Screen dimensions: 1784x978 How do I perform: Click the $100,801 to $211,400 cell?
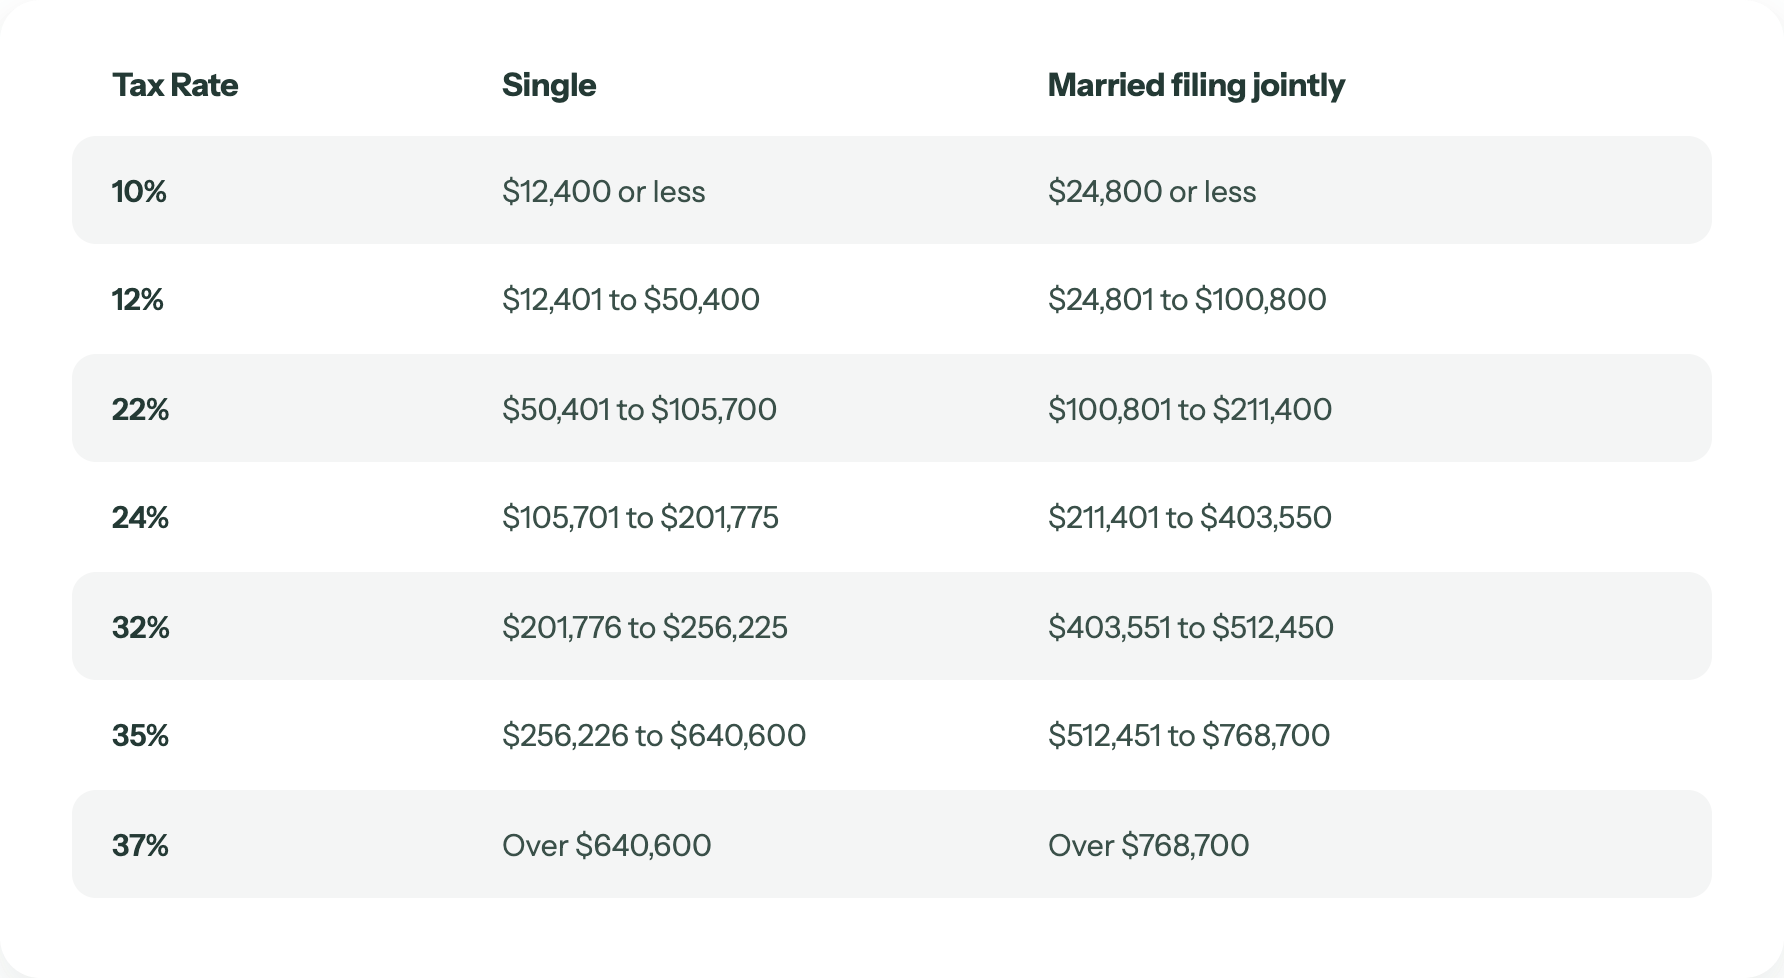tap(1190, 409)
